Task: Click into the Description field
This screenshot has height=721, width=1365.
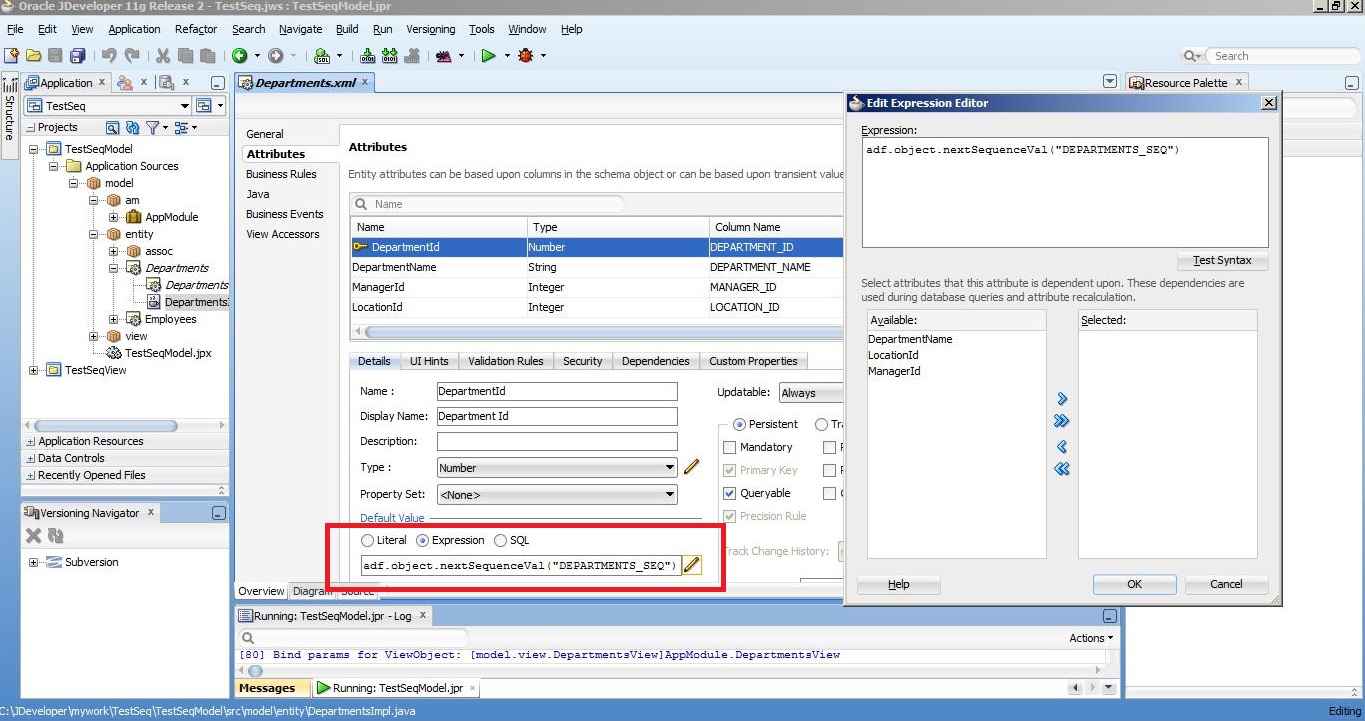Action: pyautogui.click(x=557, y=441)
